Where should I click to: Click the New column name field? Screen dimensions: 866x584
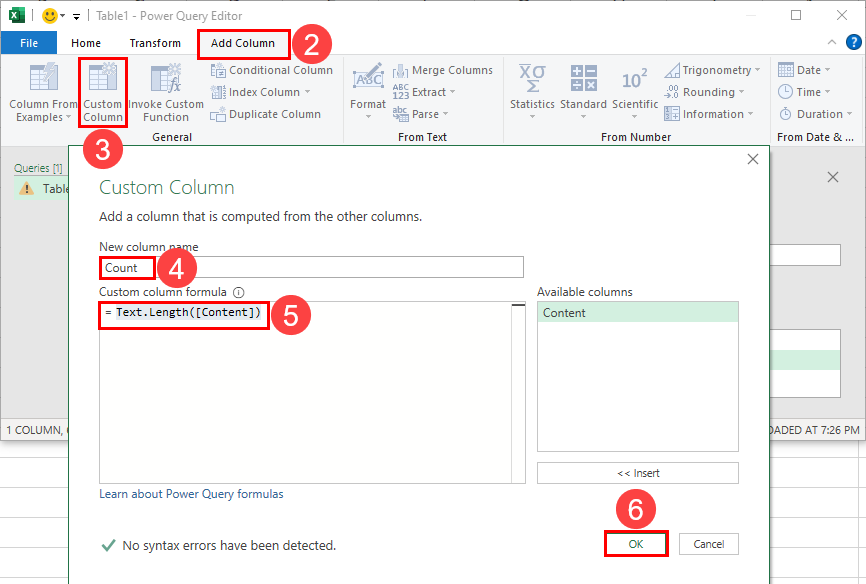click(311, 267)
